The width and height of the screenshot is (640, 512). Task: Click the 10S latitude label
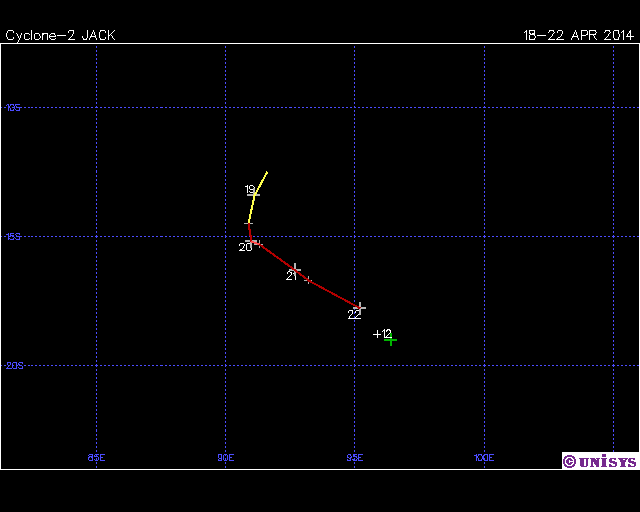pyautogui.click(x=14, y=107)
